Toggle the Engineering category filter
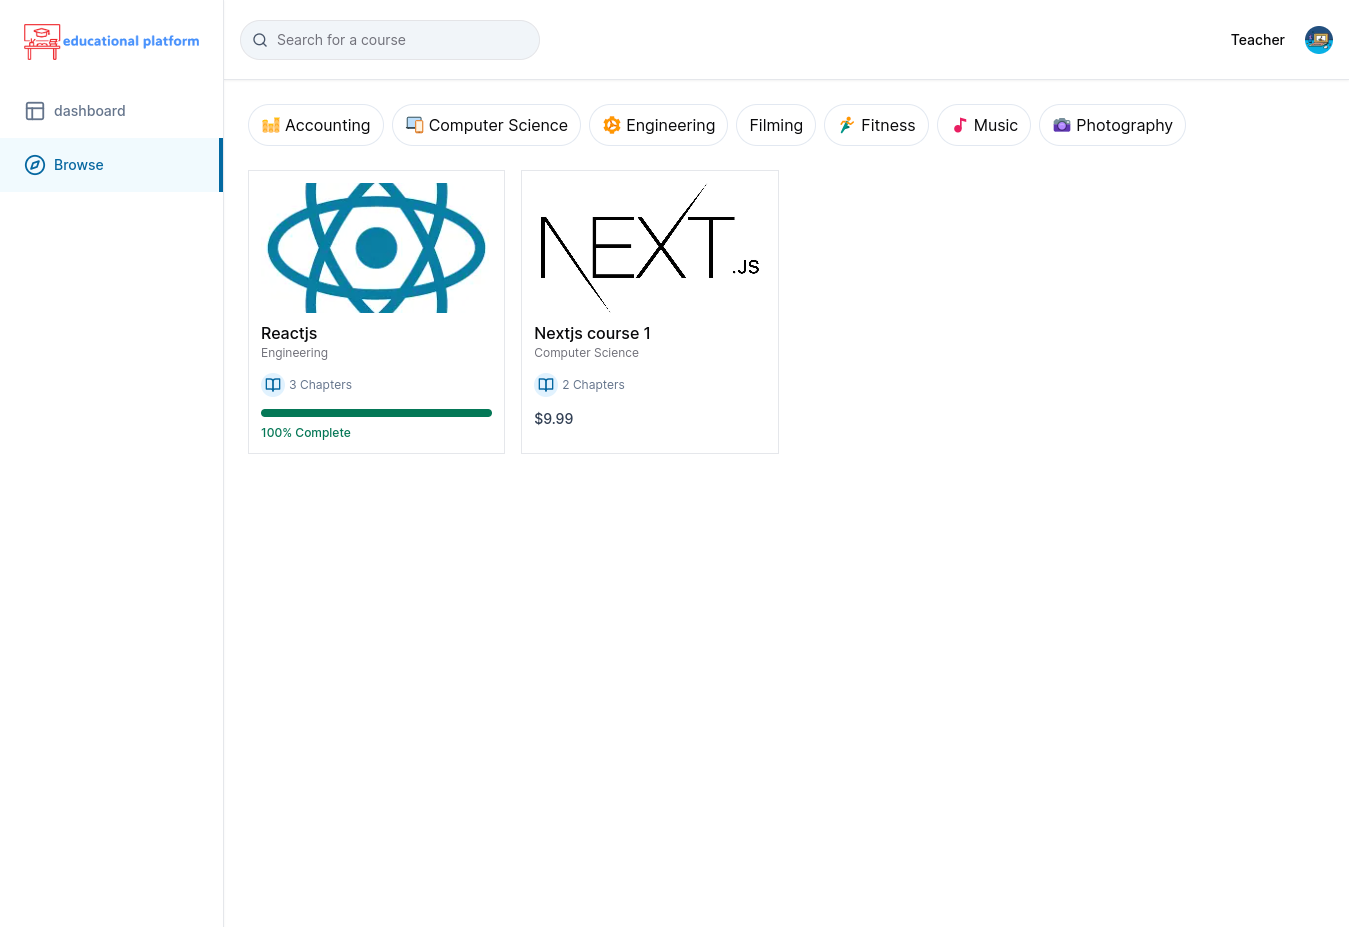 (x=658, y=125)
